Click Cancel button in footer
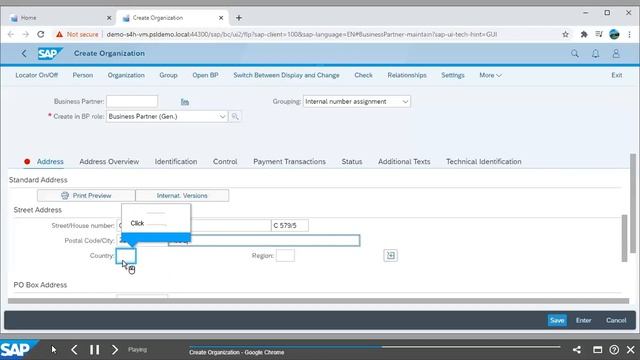This screenshot has width=640, height=360. tap(616, 320)
